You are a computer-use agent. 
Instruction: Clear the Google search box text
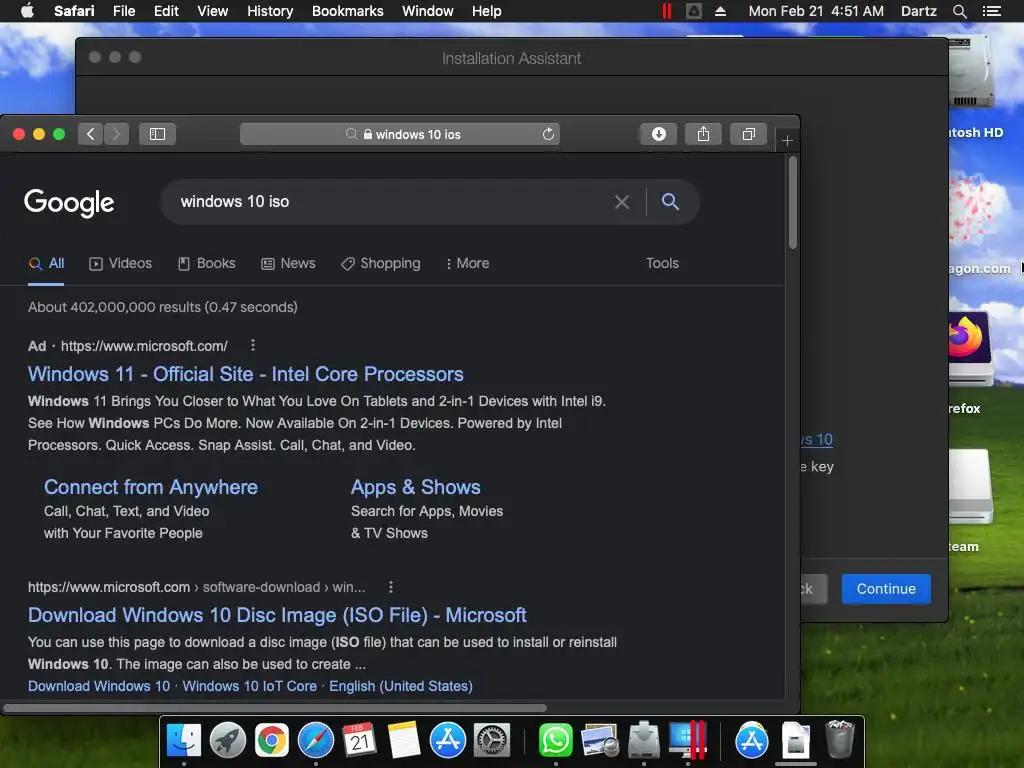pos(622,202)
